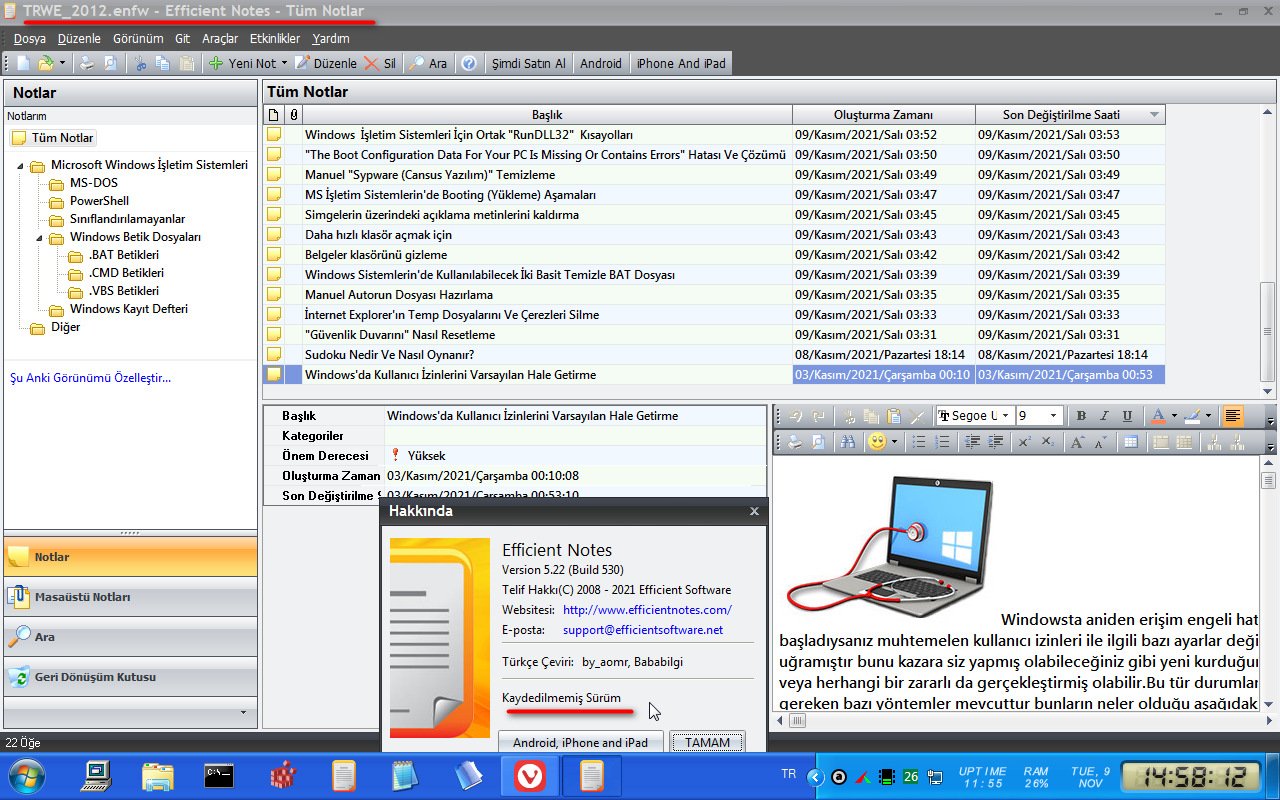Toggle bullet list formatting
The height and width of the screenshot is (800, 1280).
[x=919, y=442]
